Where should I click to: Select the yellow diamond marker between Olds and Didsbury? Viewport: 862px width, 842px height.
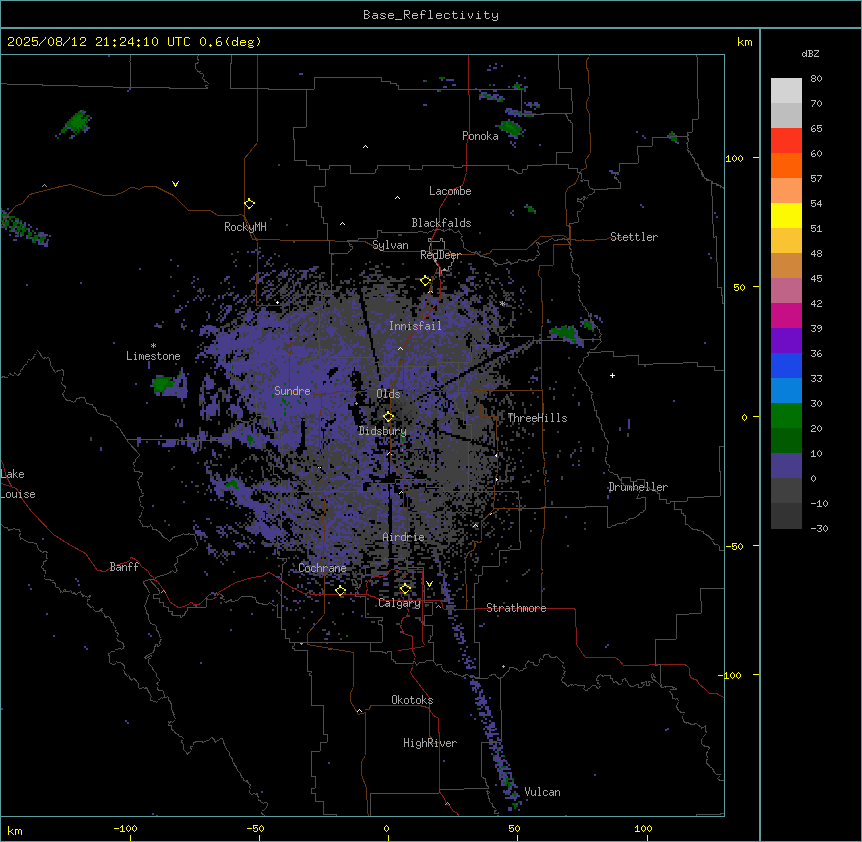pos(388,417)
